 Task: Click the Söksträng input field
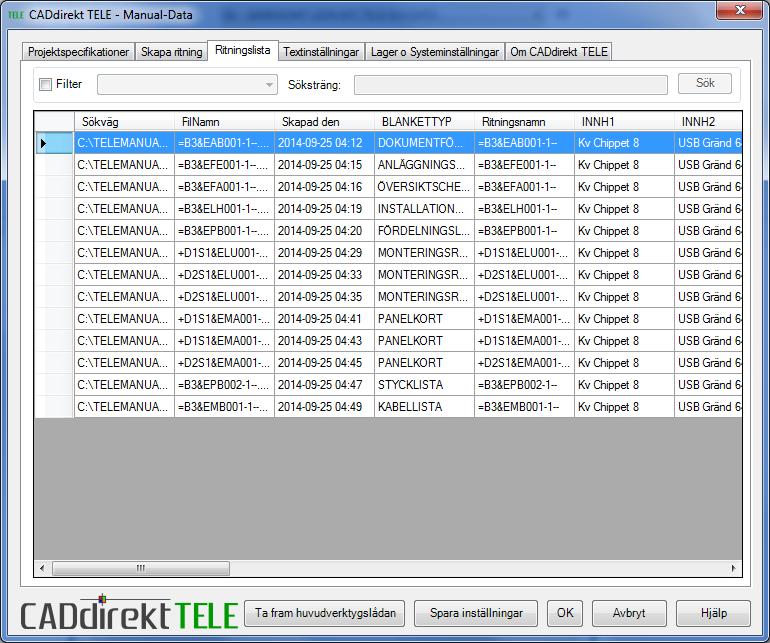(511, 84)
